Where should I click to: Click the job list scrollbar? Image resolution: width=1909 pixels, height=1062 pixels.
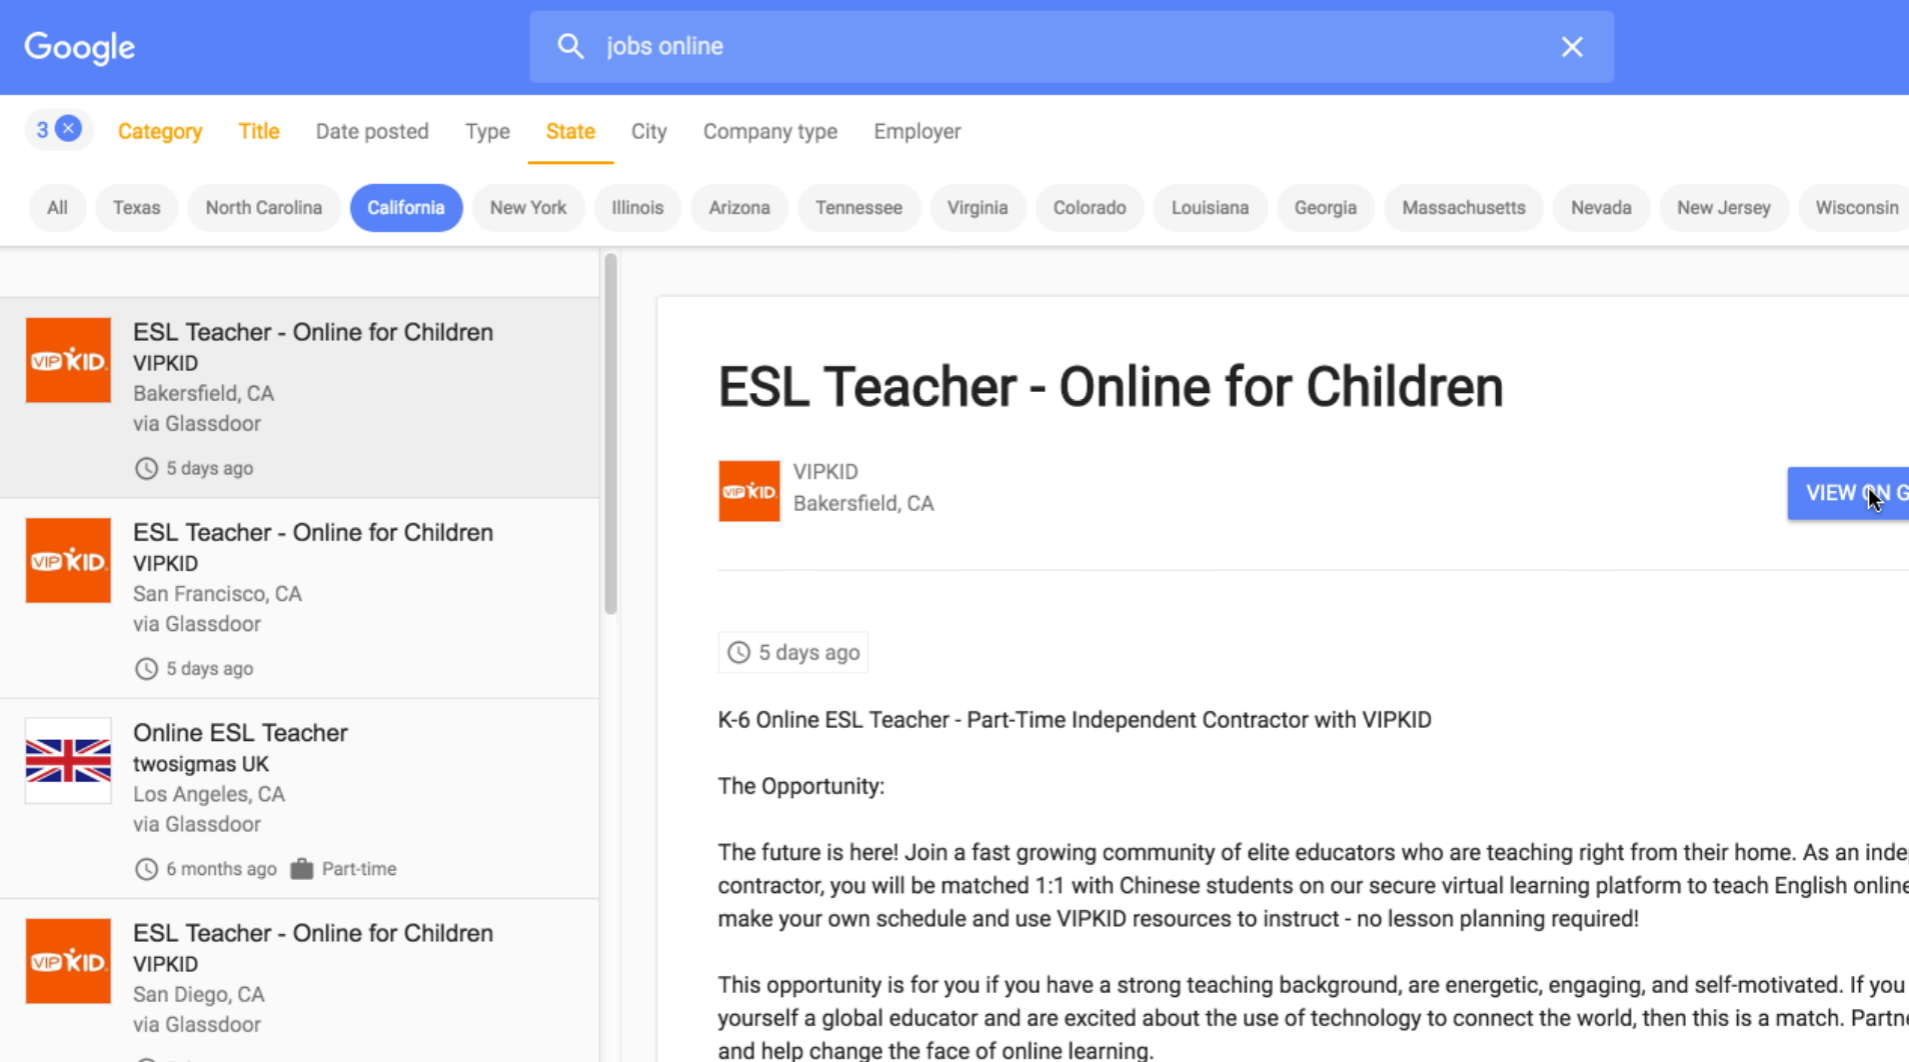(610, 433)
